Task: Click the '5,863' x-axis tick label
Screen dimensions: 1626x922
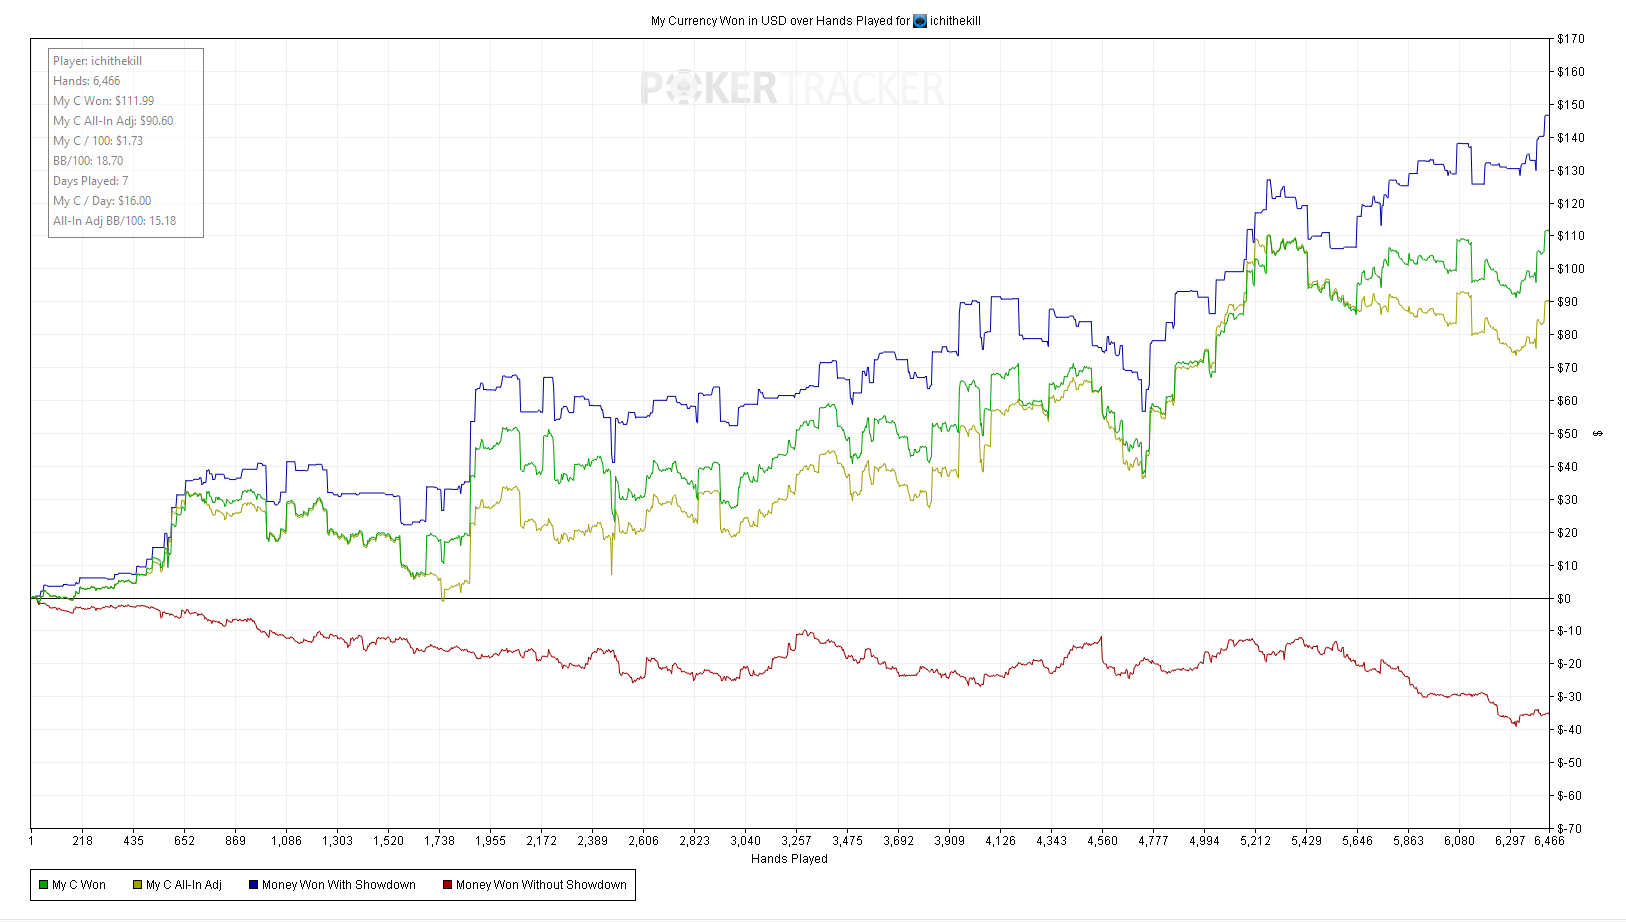Action: [x=1409, y=841]
